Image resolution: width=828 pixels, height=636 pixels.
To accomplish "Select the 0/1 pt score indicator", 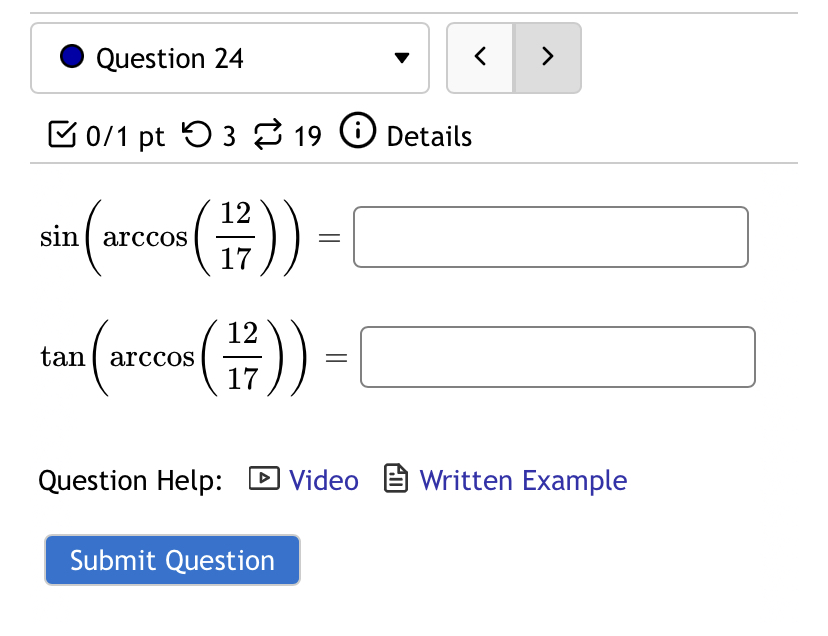I will (x=126, y=135).
